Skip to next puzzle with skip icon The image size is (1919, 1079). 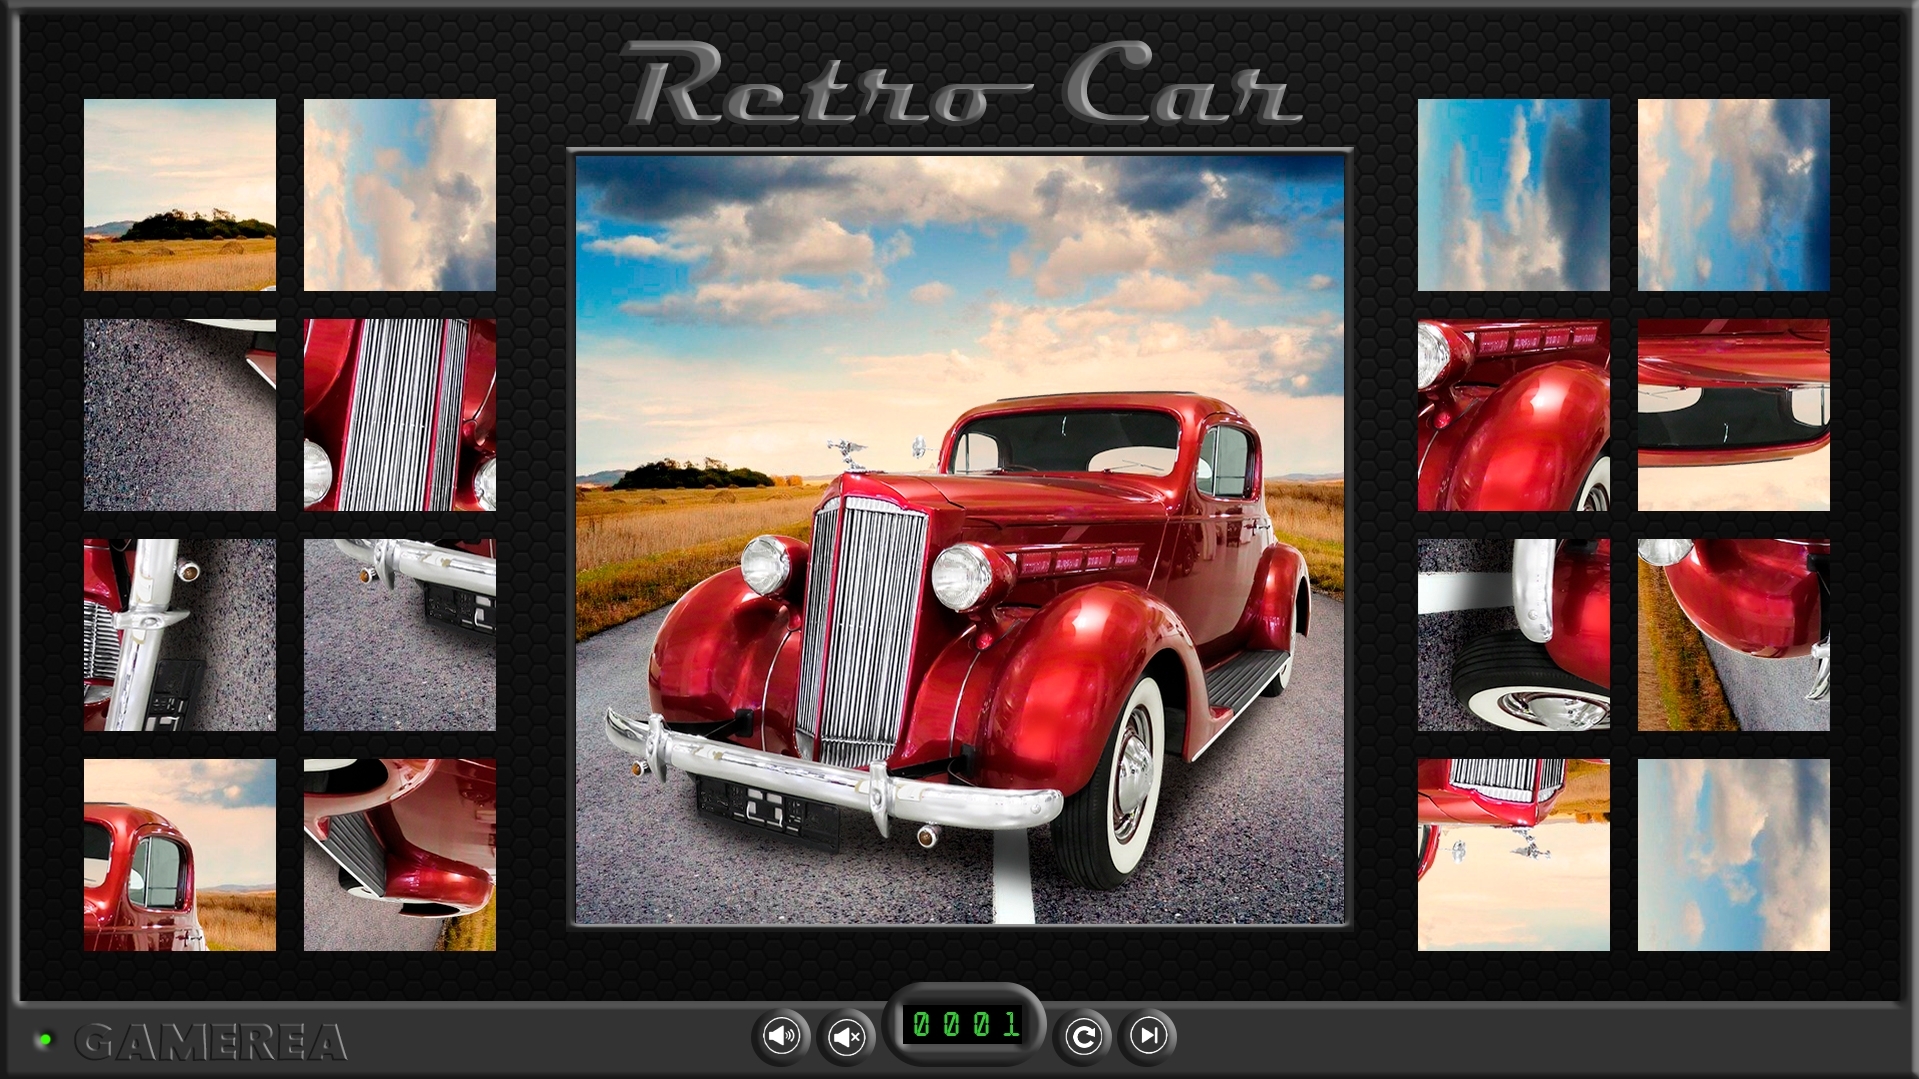coord(1148,1036)
